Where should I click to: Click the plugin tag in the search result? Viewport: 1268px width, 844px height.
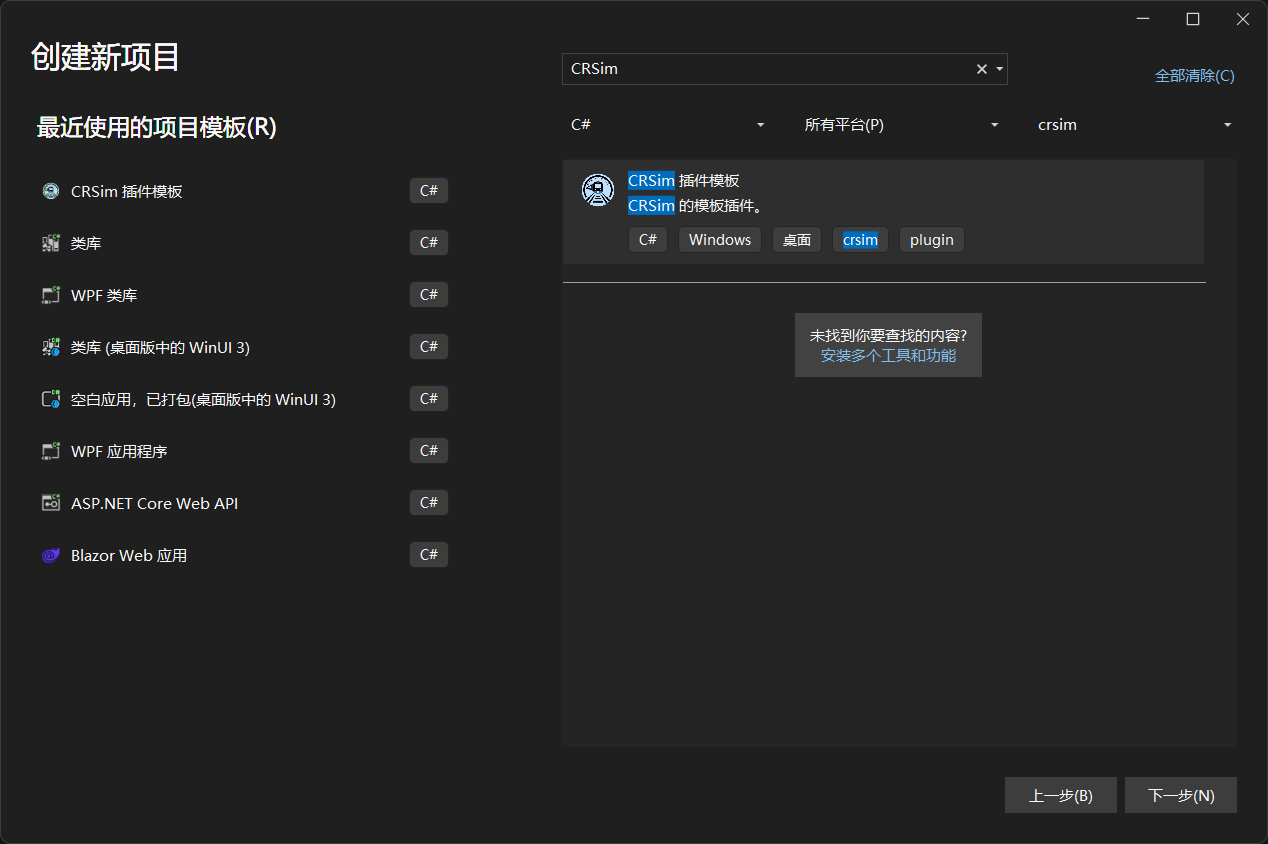[x=931, y=240]
